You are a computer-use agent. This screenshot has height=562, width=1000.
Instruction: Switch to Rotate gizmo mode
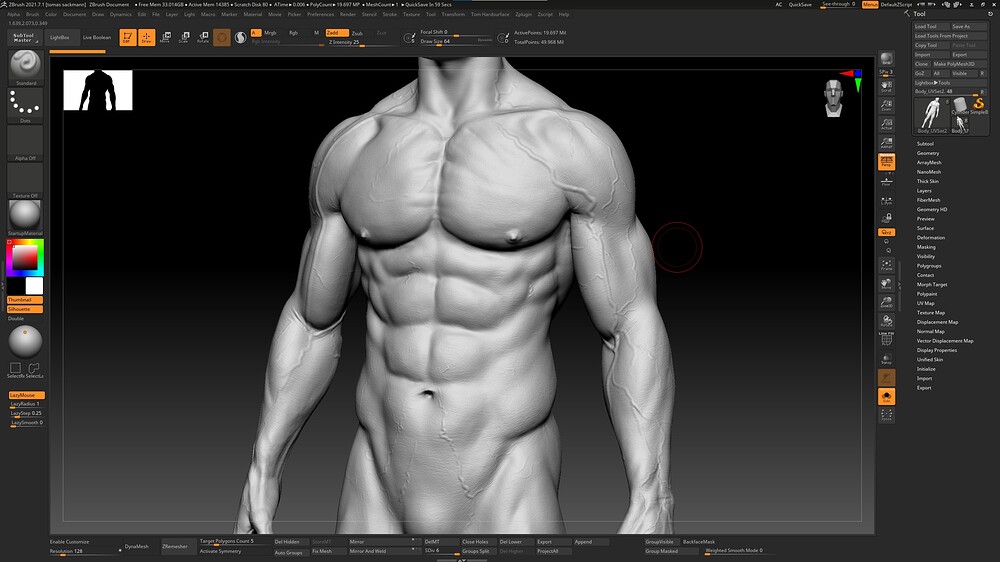coord(203,38)
